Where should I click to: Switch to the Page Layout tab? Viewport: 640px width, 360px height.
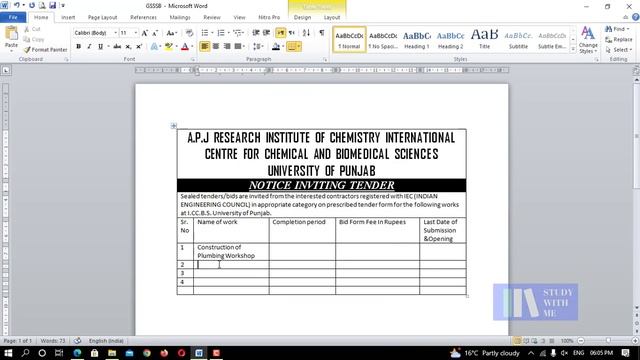pos(102,18)
